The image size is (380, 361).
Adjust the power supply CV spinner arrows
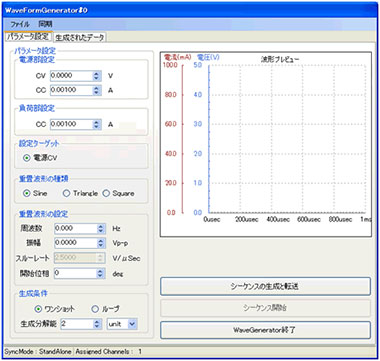[x=97, y=76]
